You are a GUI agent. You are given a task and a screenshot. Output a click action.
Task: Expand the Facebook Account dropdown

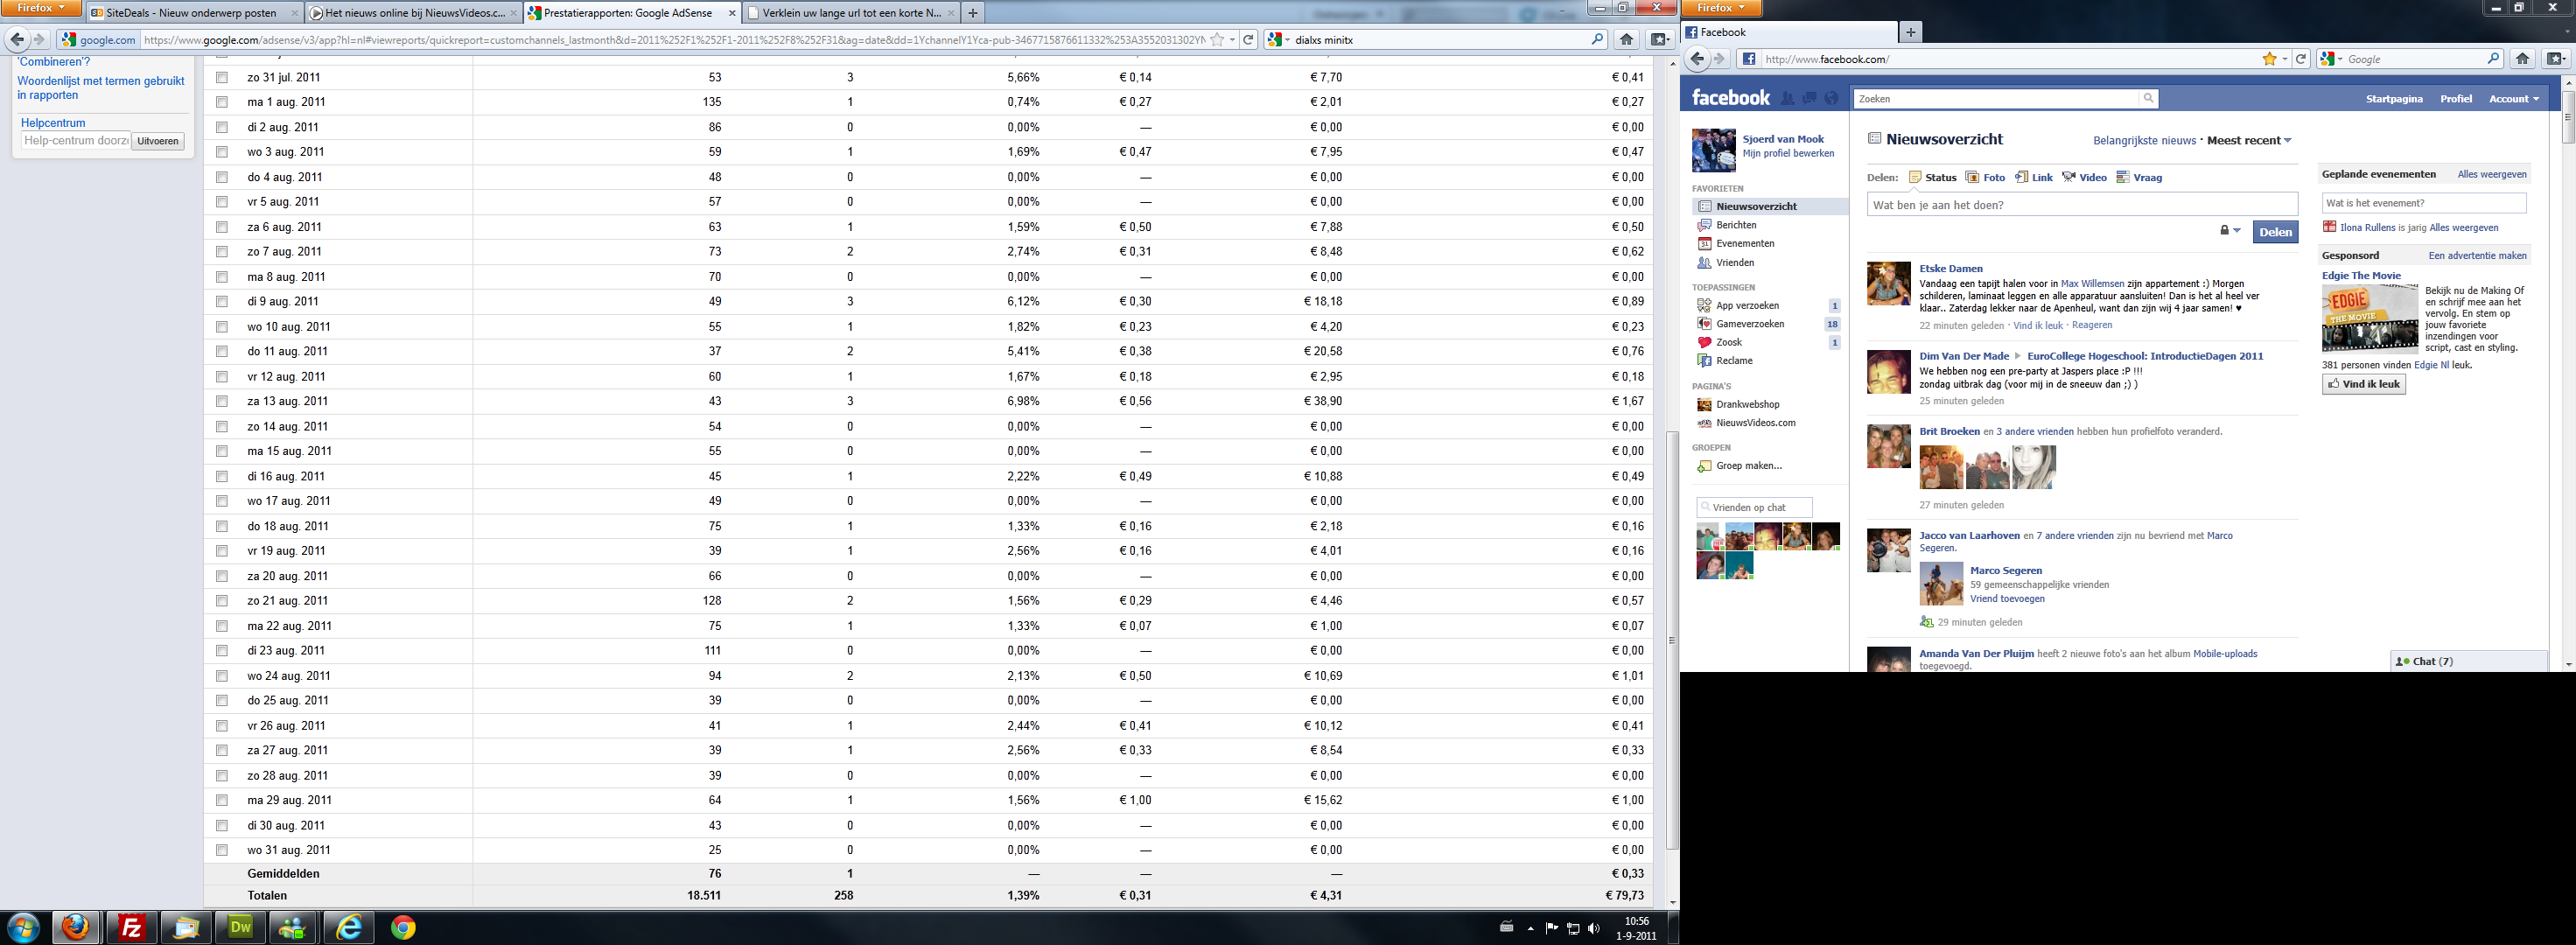(x=2514, y=99)
